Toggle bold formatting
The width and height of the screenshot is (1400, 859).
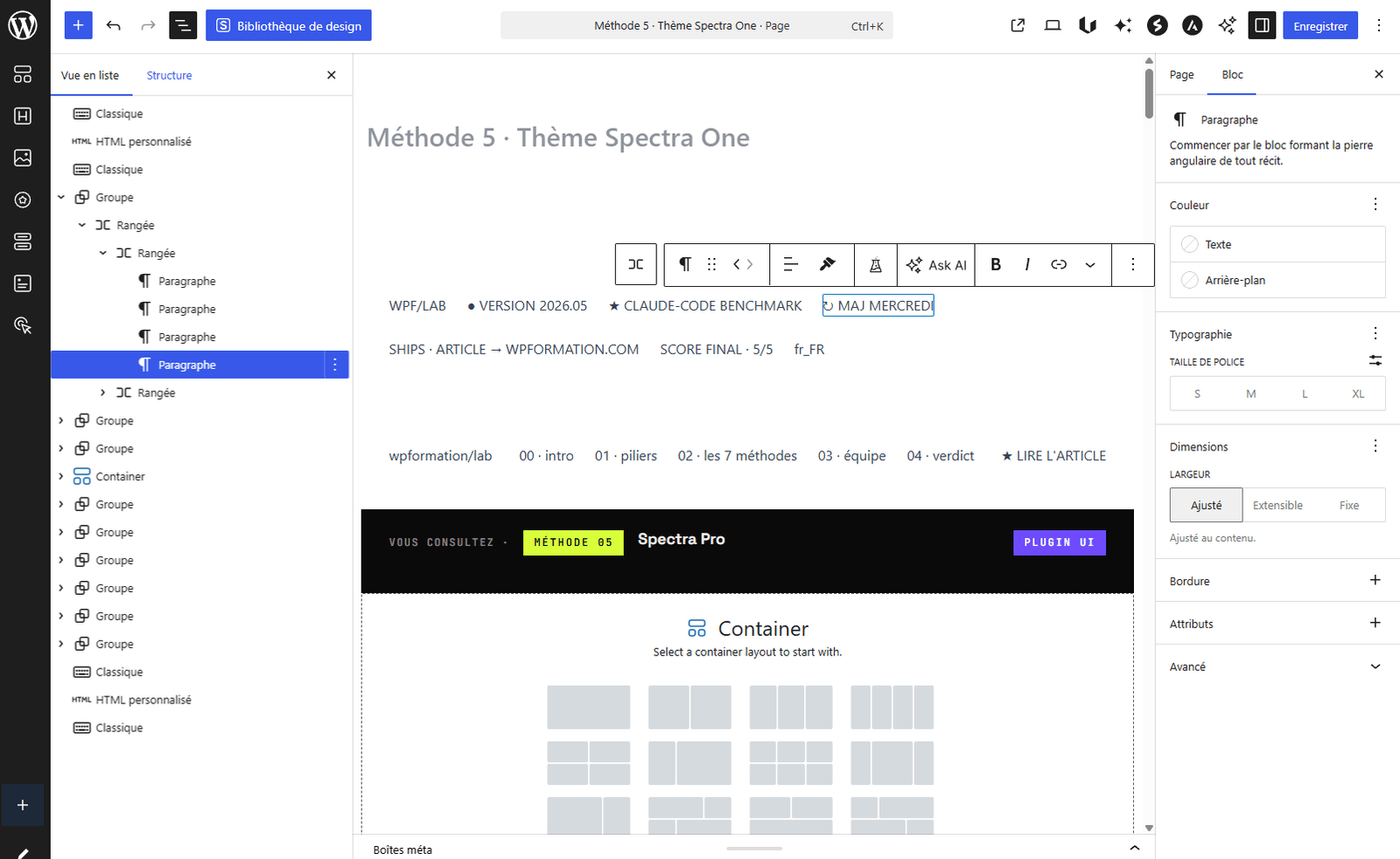point(996,264)
